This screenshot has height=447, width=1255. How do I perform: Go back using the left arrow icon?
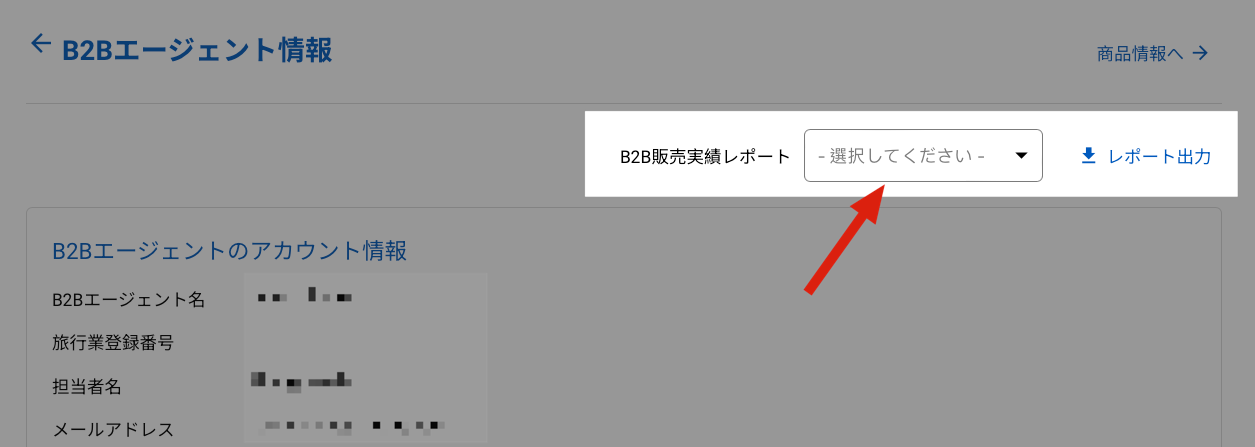tap(40, 43)
